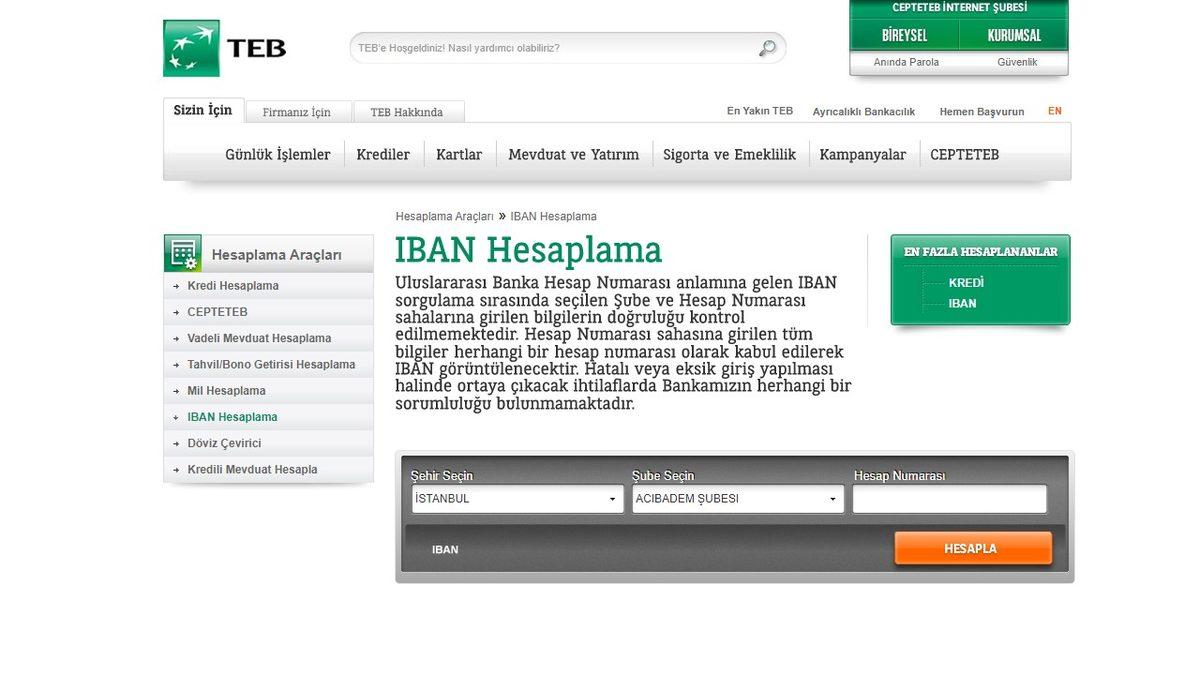
Task: Click the calculator icon beside Hesaplama Araçları
Action: tap(182, 252)
